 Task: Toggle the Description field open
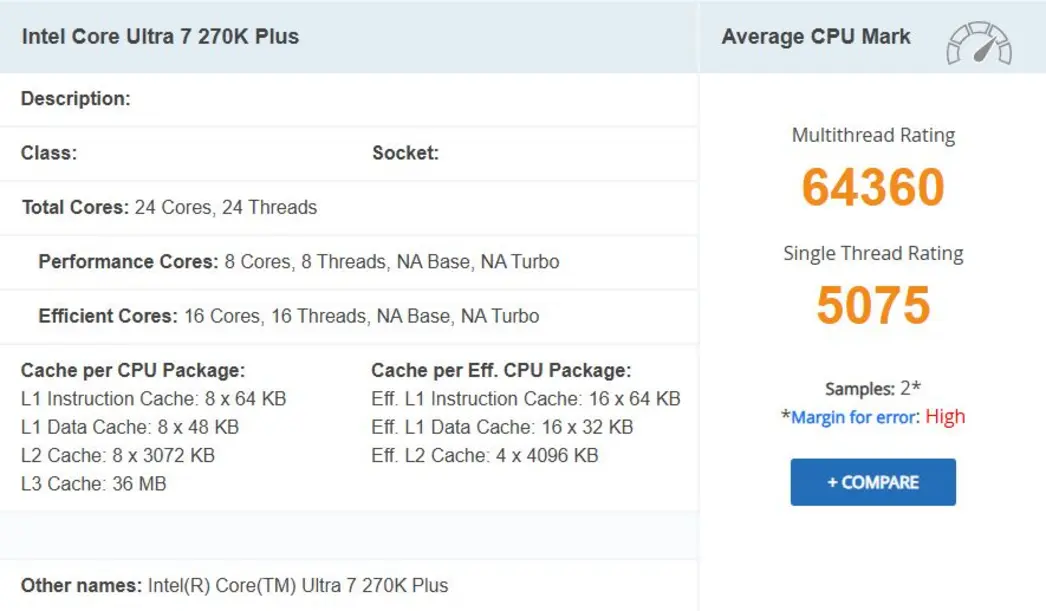coord(78,98)
